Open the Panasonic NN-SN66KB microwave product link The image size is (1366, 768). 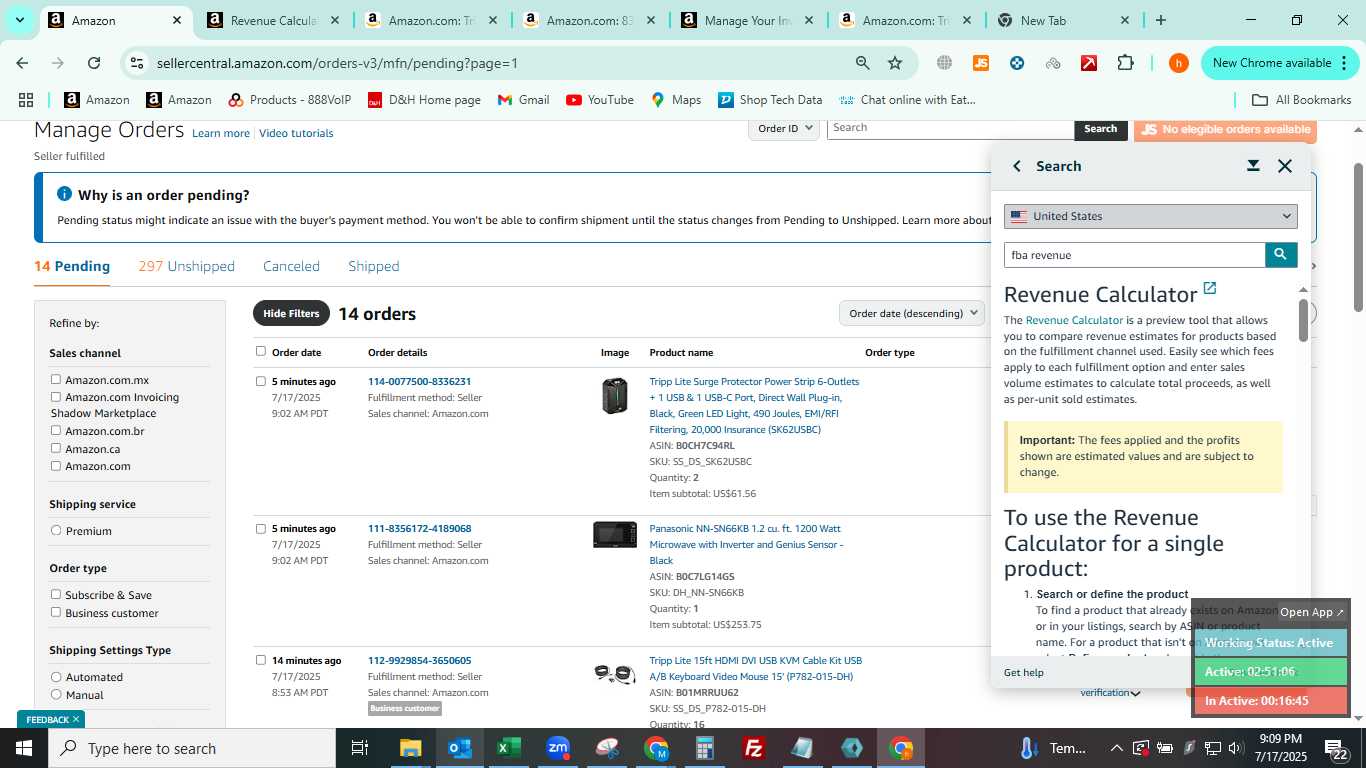click(x=745, y=544)
